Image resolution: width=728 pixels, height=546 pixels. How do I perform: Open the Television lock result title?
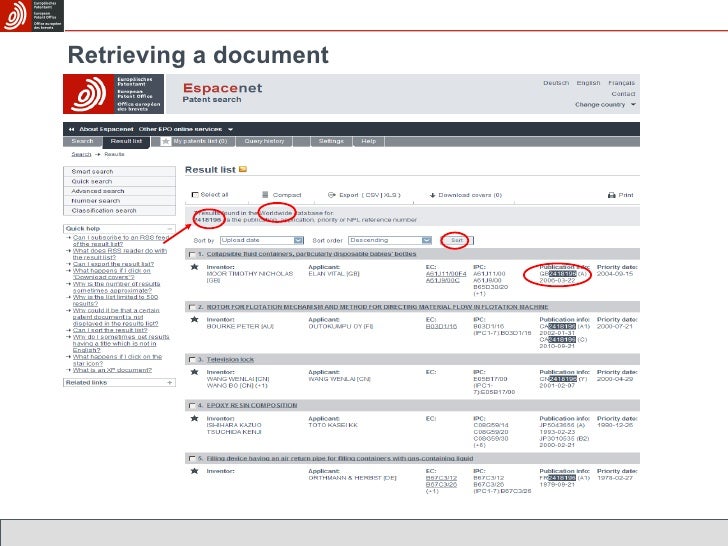(230, 359)
